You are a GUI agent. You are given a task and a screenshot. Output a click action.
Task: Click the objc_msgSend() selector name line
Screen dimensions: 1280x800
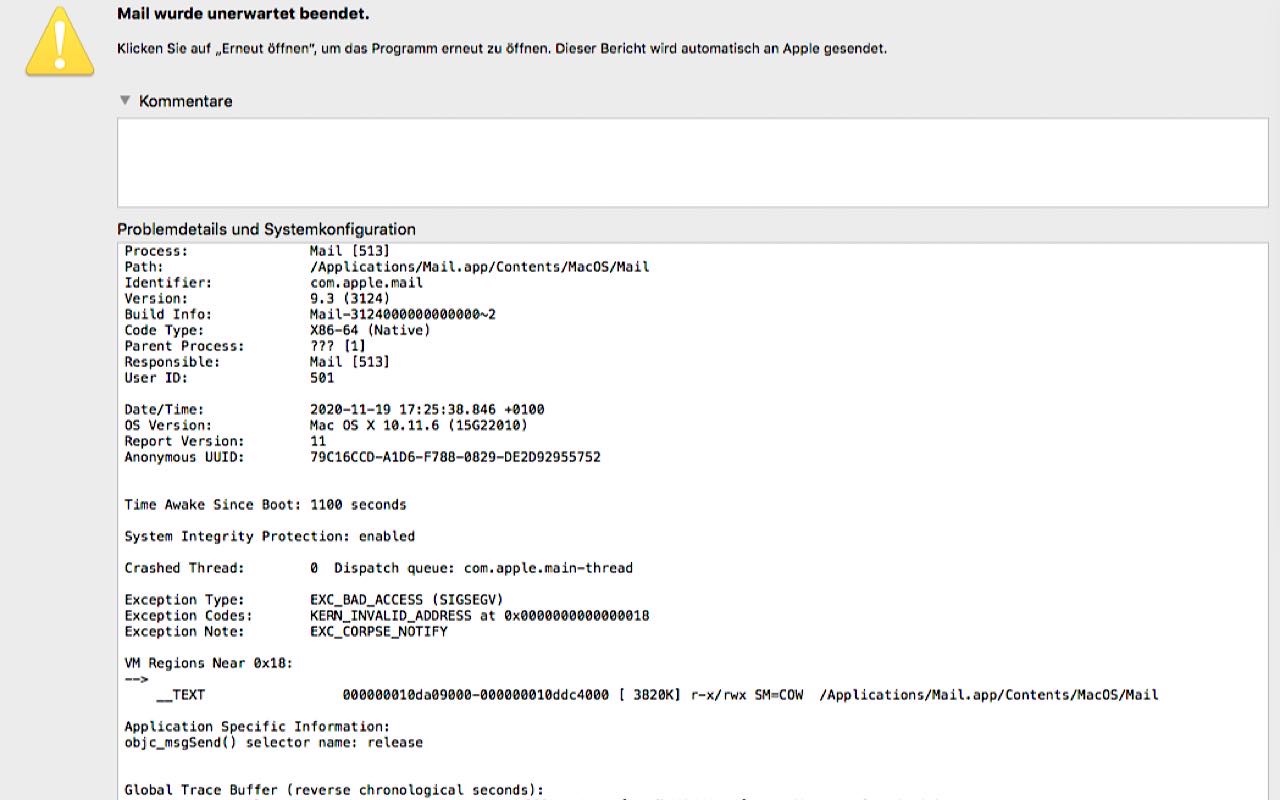[x=273, y=743]
